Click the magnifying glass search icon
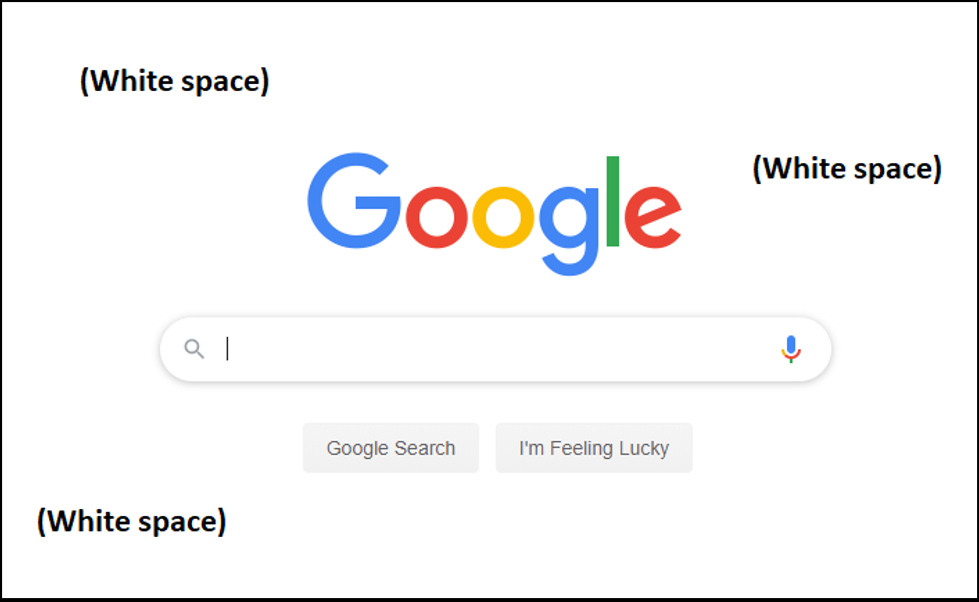 point(194,349)
